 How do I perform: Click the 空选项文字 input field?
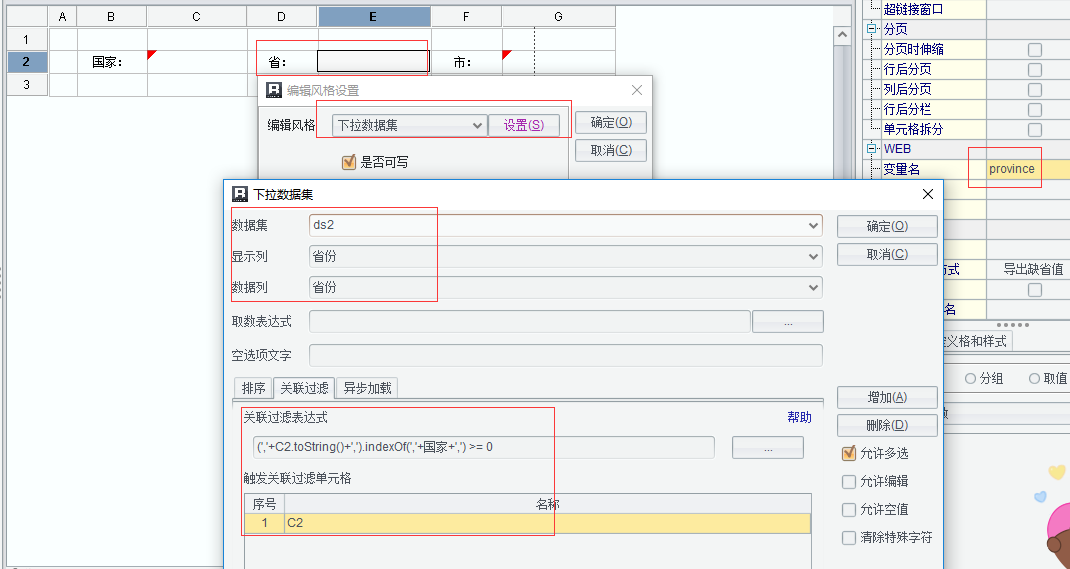(566, 355)
